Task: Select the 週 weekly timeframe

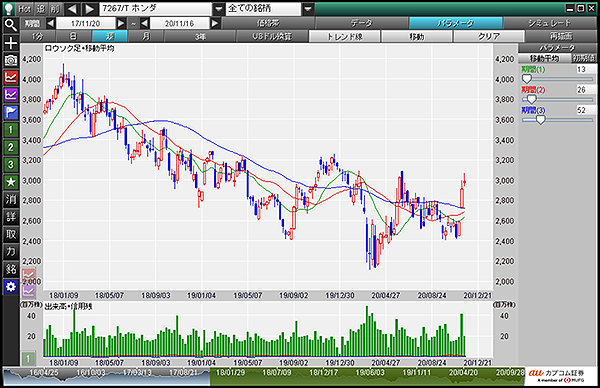Action: [x=110, y=37]
